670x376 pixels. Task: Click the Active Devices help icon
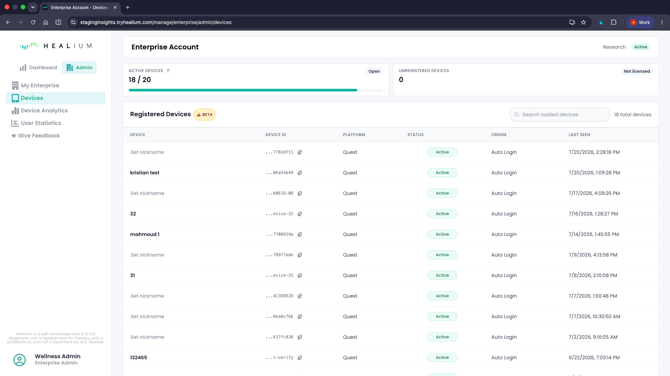pos(168,70)
